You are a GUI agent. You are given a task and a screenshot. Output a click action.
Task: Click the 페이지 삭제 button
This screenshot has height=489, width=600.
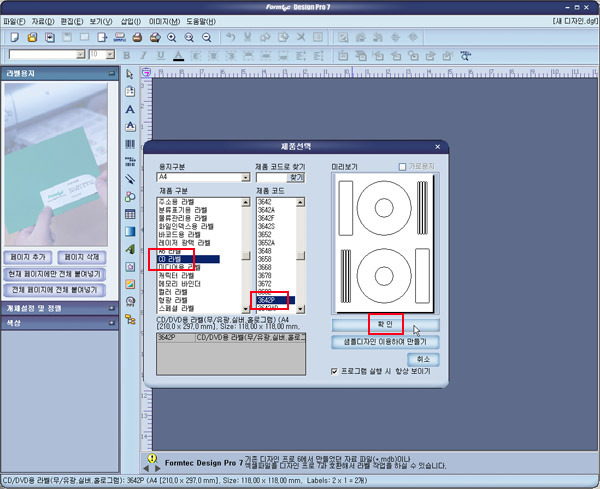coord(82,257)
